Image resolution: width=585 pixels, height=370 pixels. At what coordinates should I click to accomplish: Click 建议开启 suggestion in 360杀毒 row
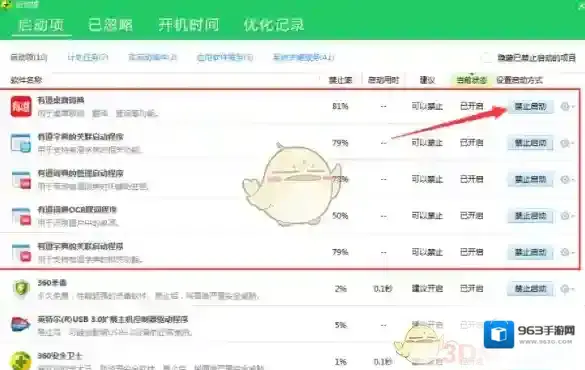coord(427,288)
